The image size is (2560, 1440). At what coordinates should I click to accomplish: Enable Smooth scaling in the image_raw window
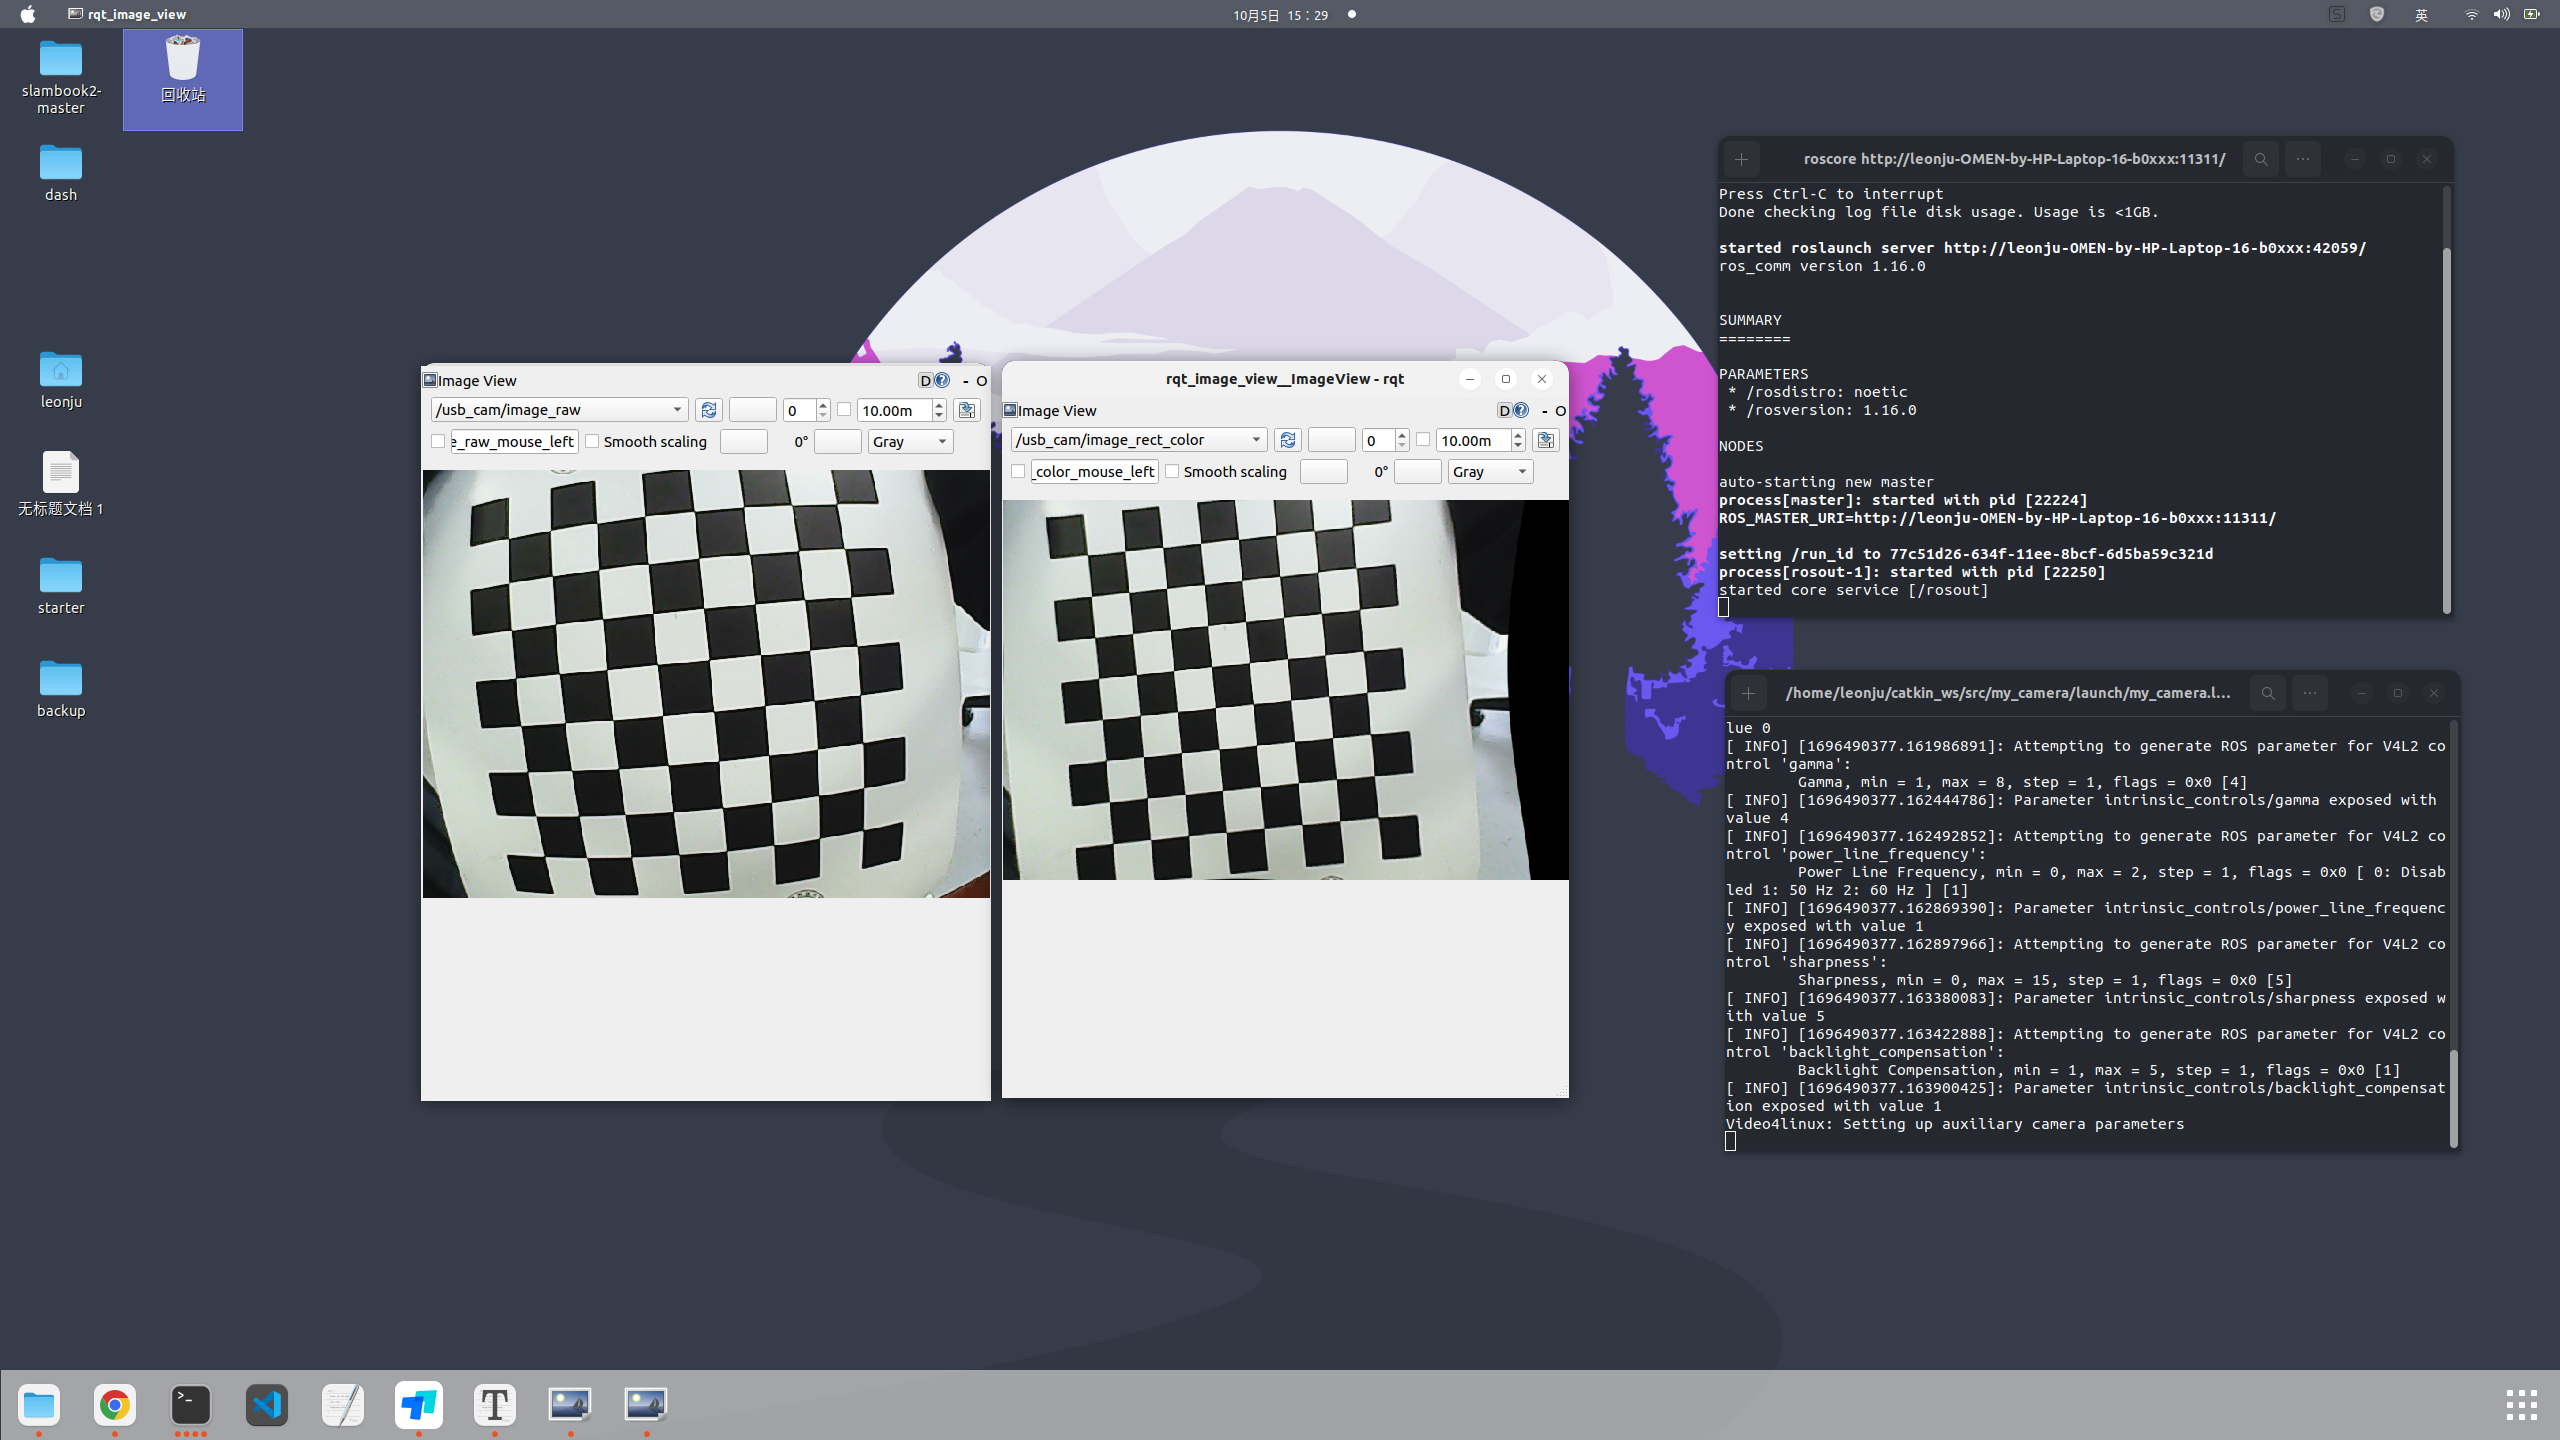(593, 441)
